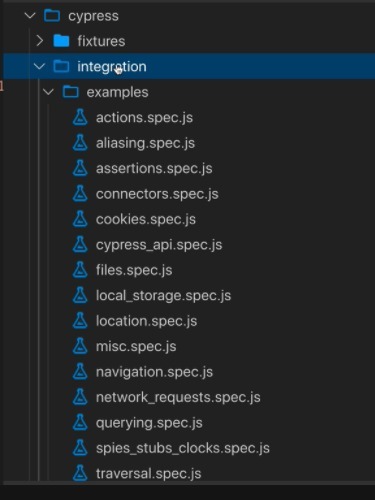
Task: Click the flask icon beside actions.spec.js
Action: [x=80, y=117]
